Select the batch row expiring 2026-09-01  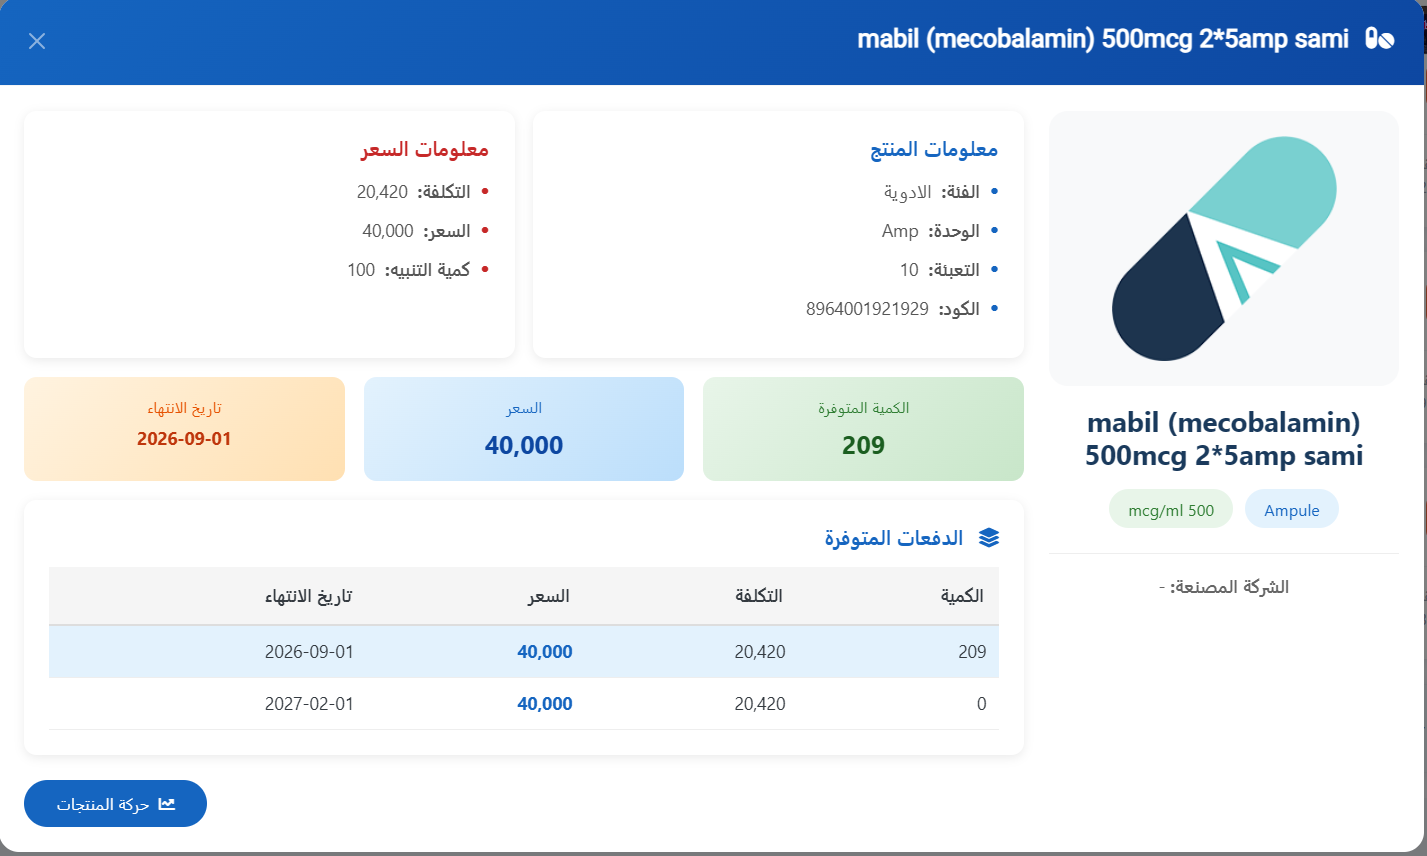tap(524, 652)
